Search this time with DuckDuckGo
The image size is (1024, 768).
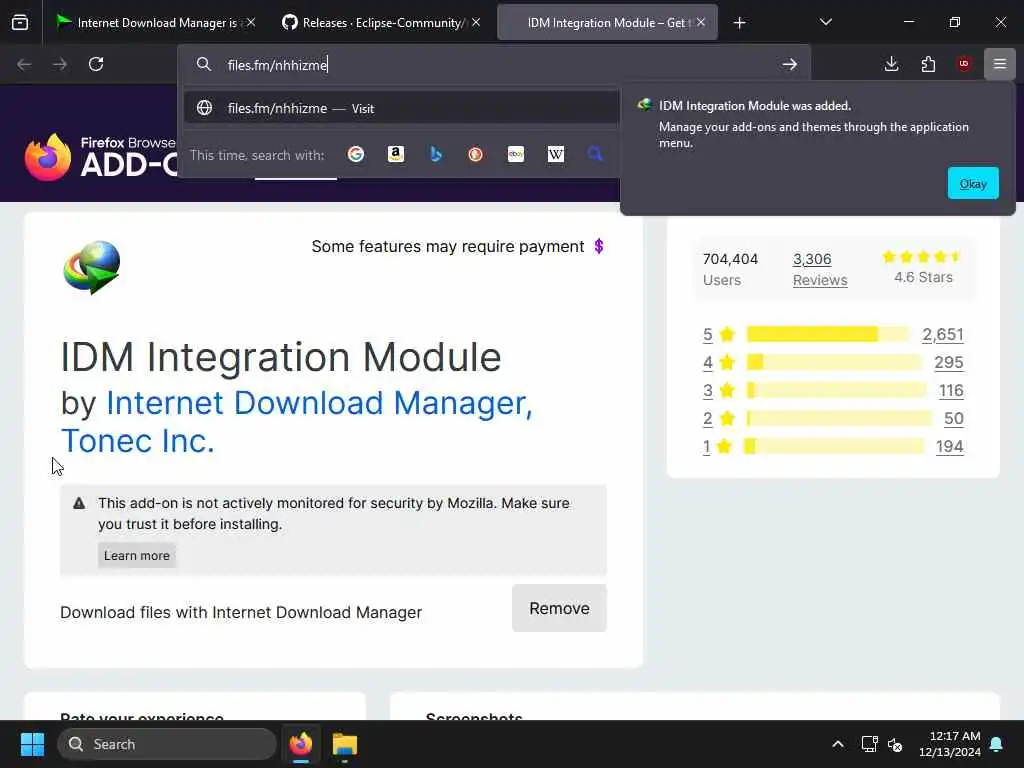475,154
